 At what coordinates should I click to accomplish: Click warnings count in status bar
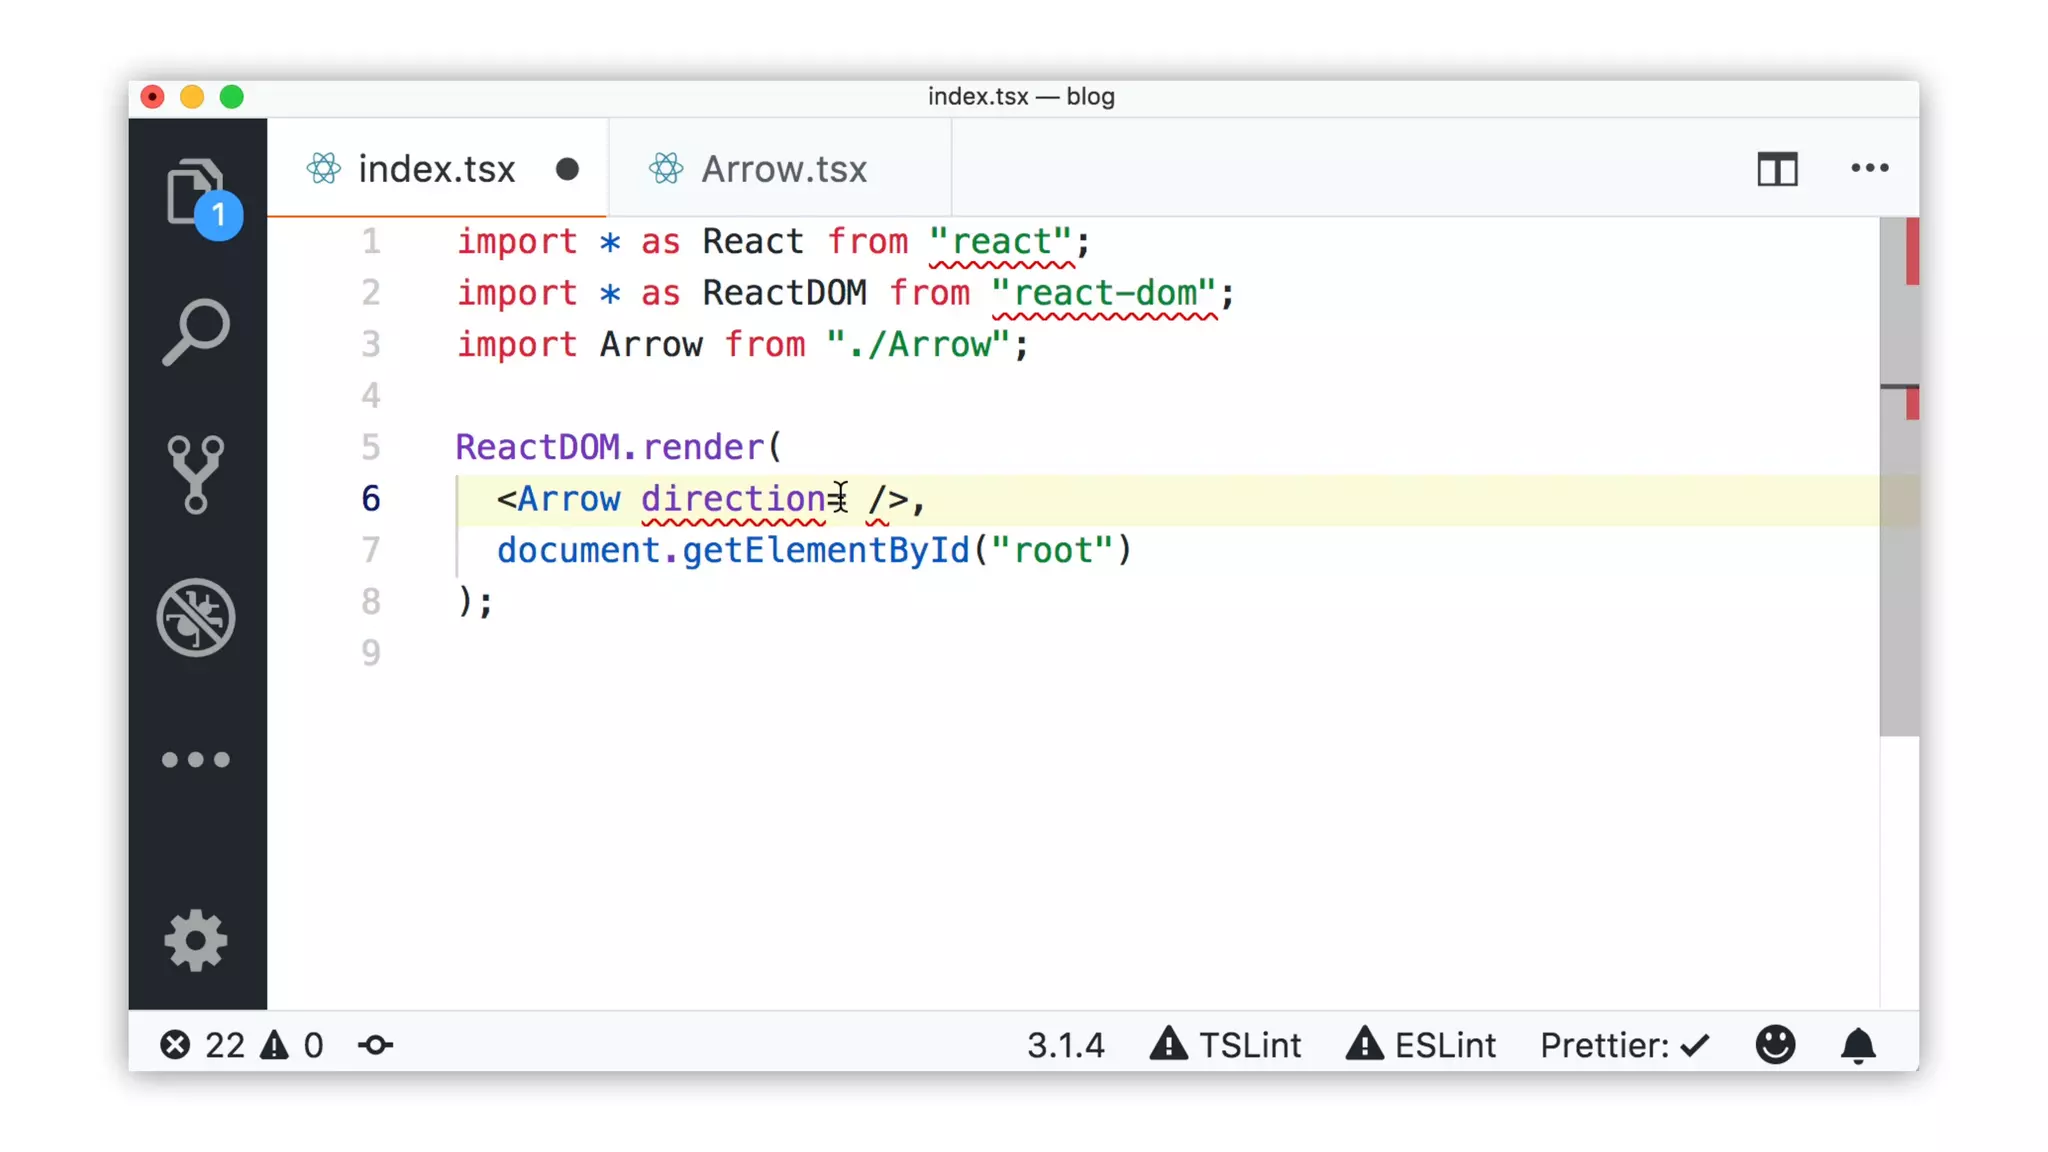[x=293, y=1045]
